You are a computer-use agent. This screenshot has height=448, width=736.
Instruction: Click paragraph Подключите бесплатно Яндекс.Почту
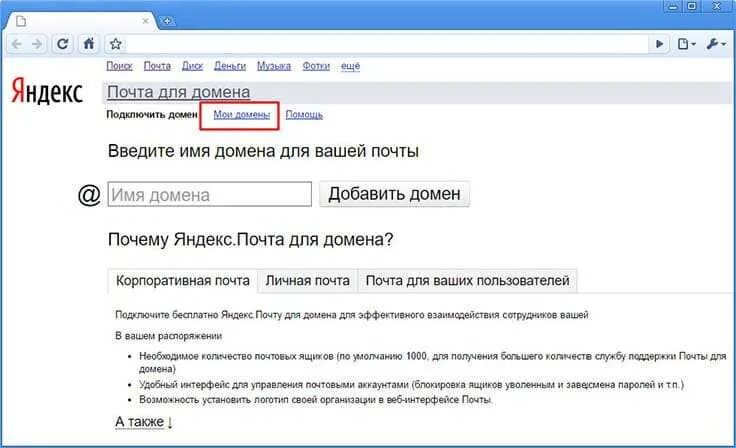352,315
